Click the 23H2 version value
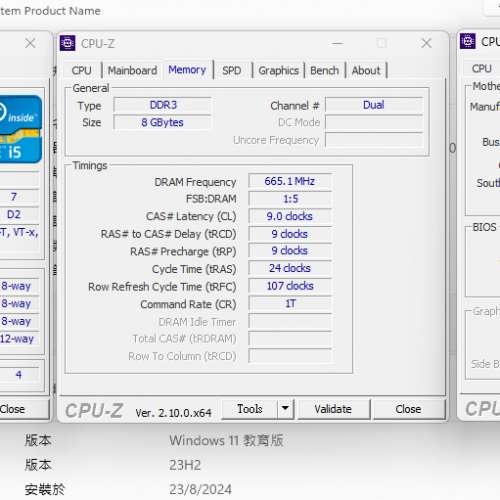Image resolution: width=500 pixels, height=500 pixels. click(185, 465)
